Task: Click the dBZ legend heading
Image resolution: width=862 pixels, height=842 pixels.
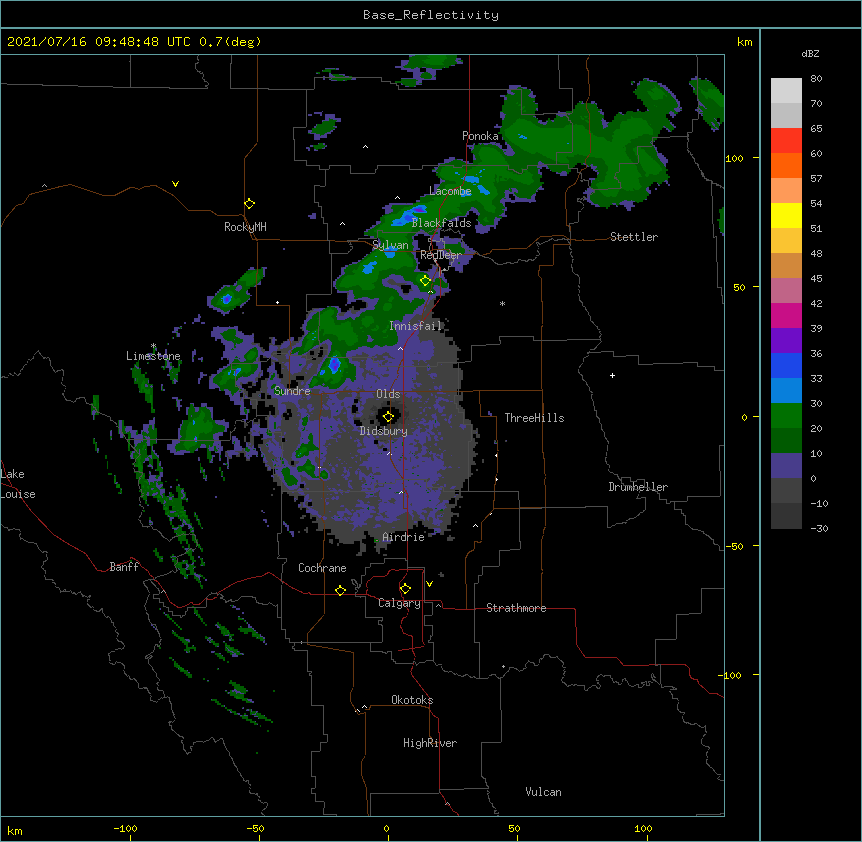Action: (810, 53)
